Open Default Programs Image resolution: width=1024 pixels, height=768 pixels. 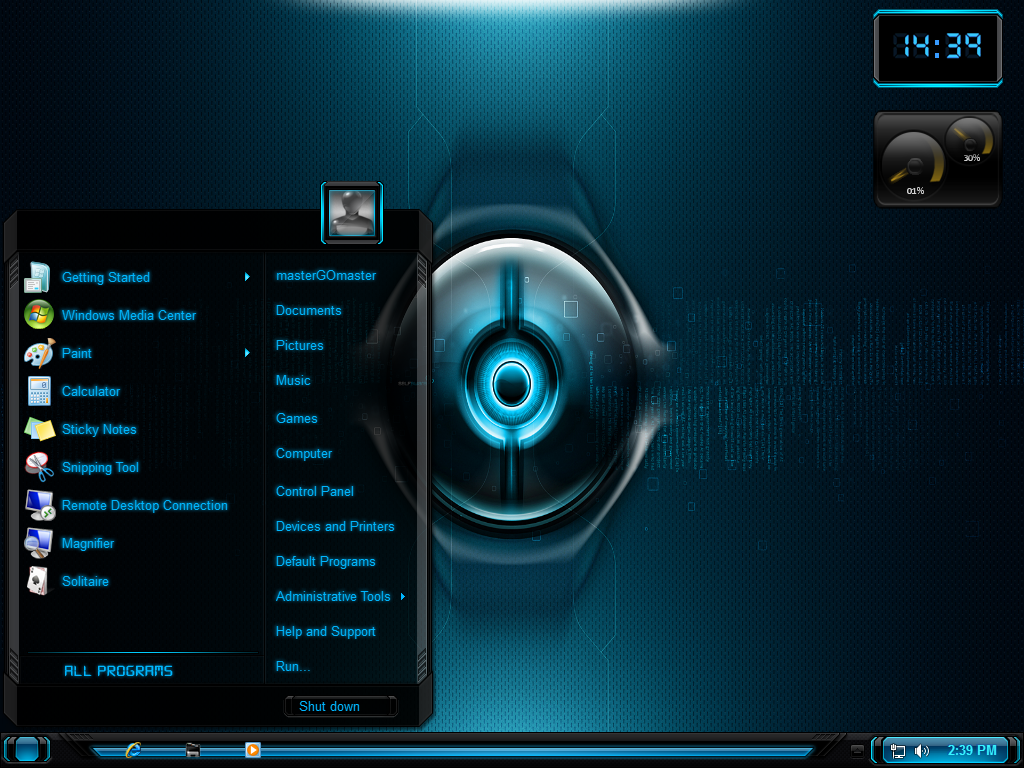[325, 562]
